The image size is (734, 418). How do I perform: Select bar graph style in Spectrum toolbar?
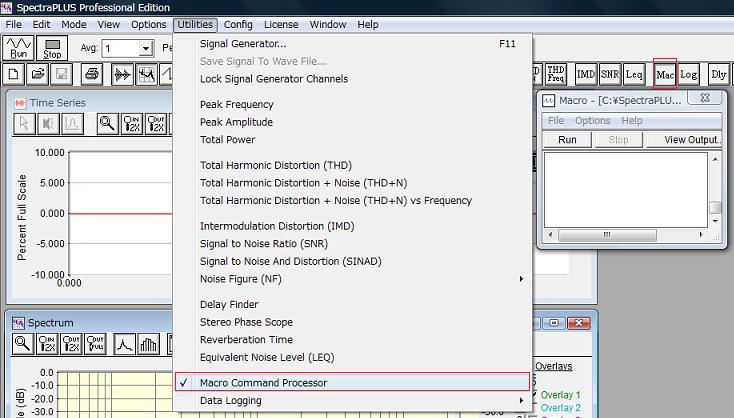coord(149,344)
